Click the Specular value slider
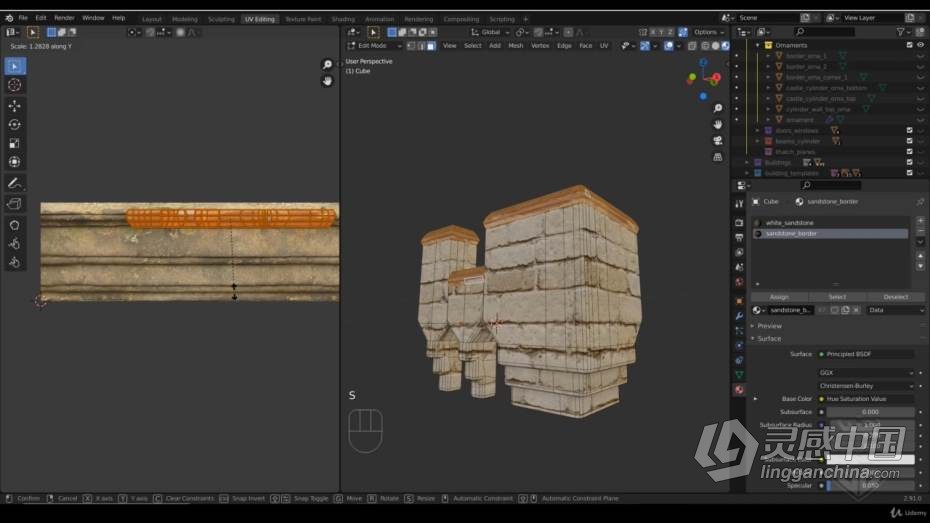The height and width of the screenshot is (523, 930). [870, 486]
